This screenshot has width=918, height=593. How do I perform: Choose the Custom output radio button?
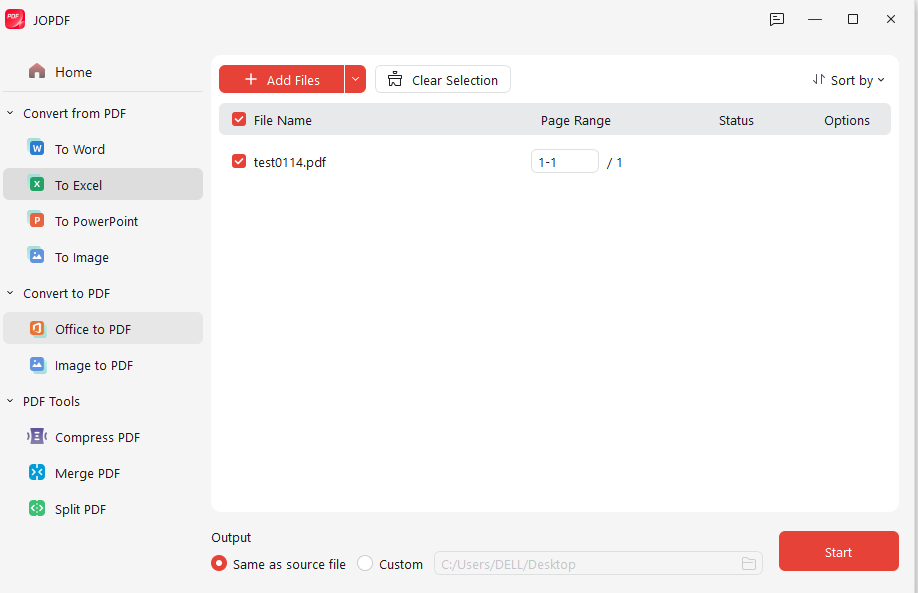coord(364,563)
